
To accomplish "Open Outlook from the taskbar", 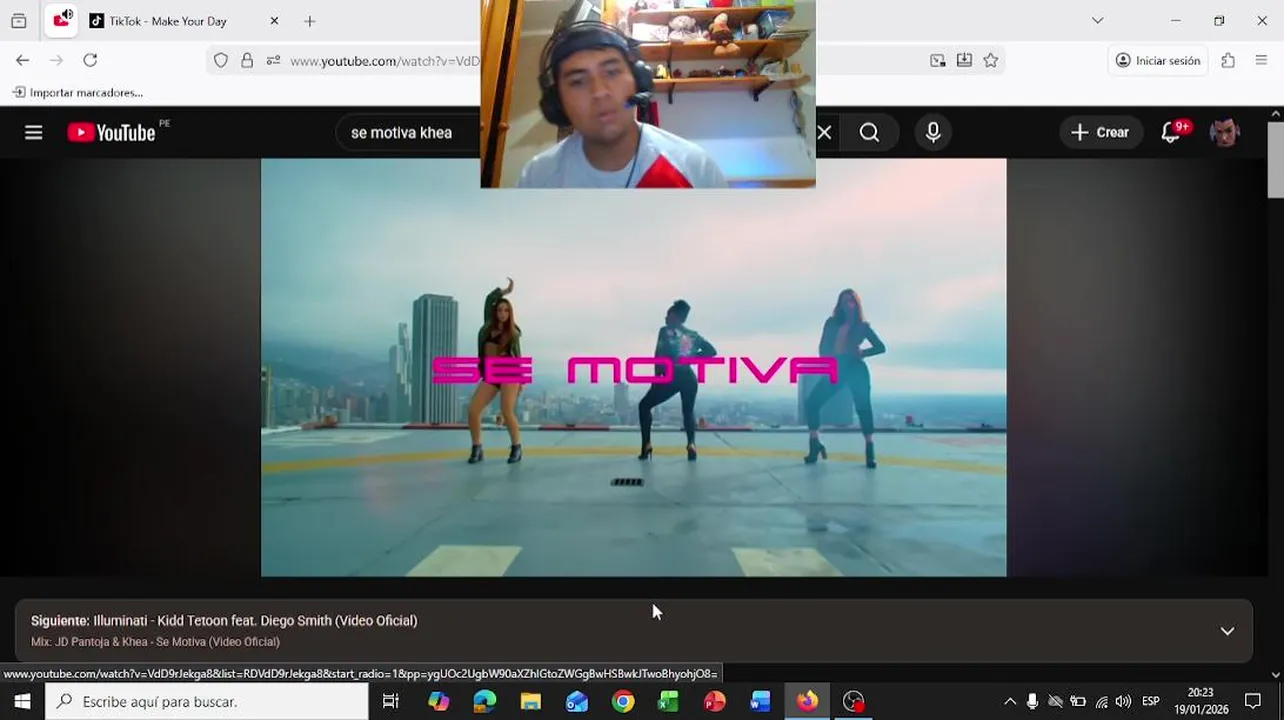I will pyautogui.click(x=577, y=701).
